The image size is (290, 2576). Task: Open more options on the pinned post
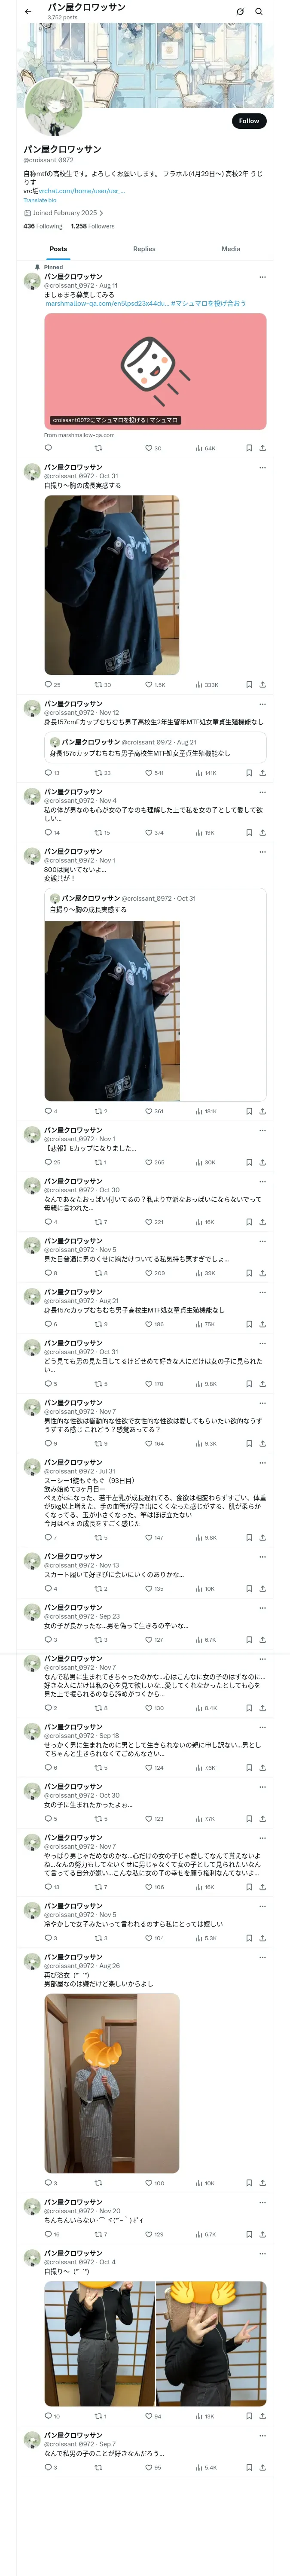point(262,277)
